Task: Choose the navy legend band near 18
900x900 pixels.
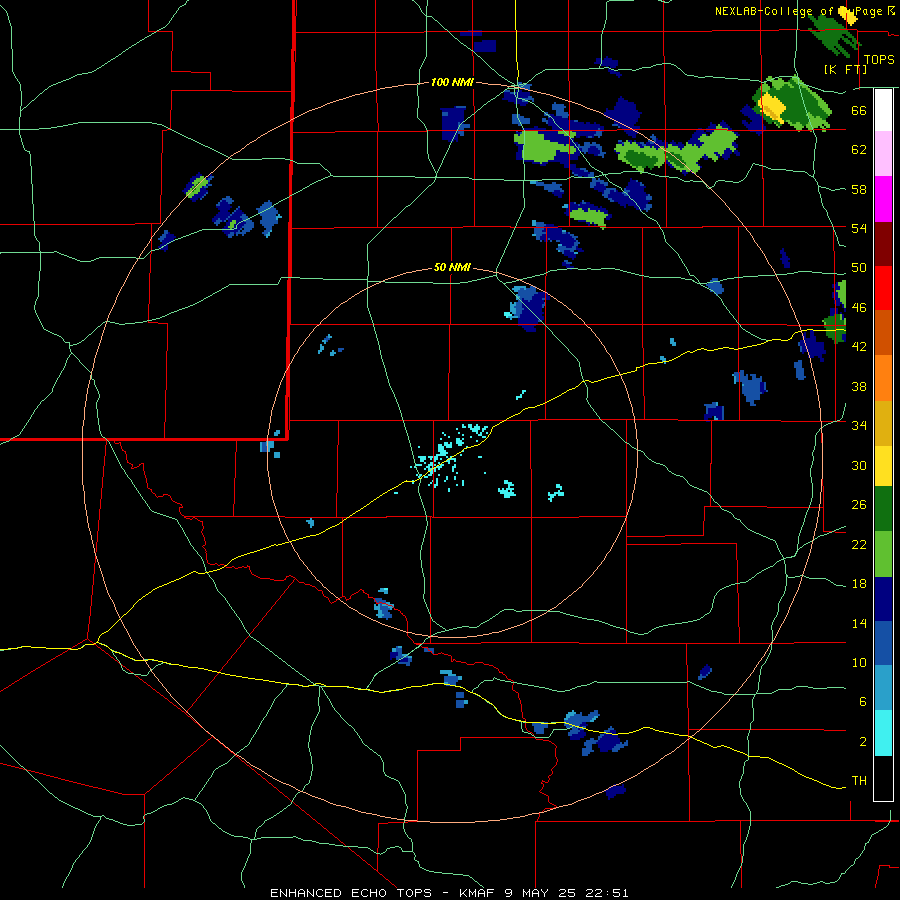Action: pyautogui.click(x=883, y=599)
